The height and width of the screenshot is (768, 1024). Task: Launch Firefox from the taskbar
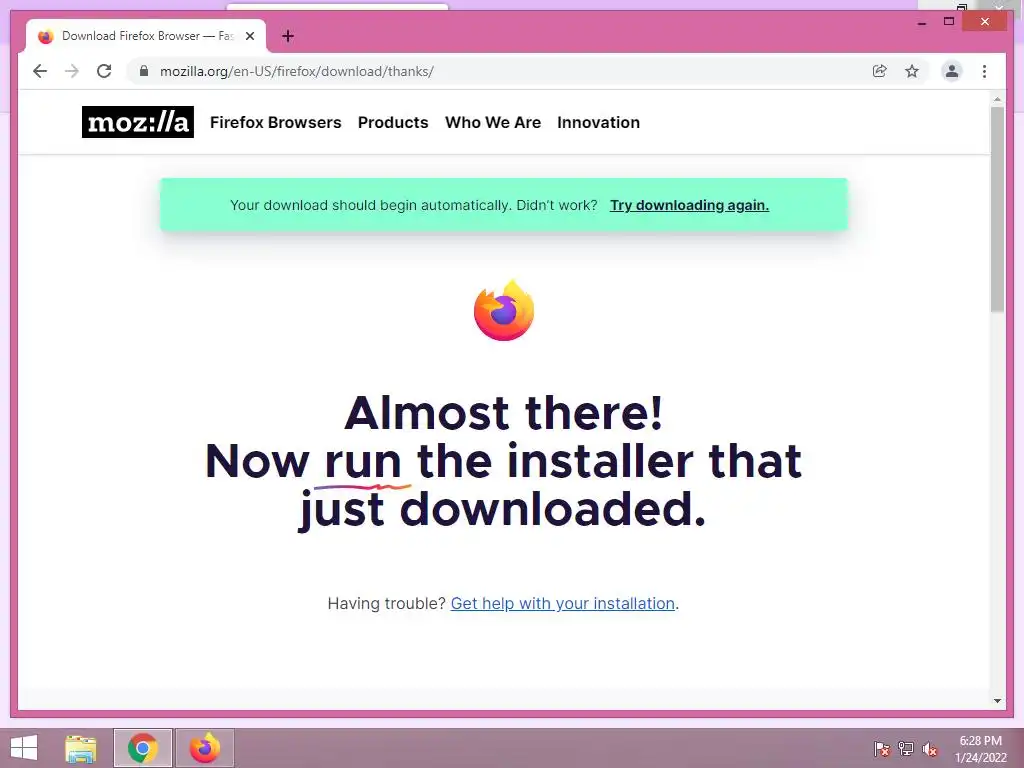[204, 748]
